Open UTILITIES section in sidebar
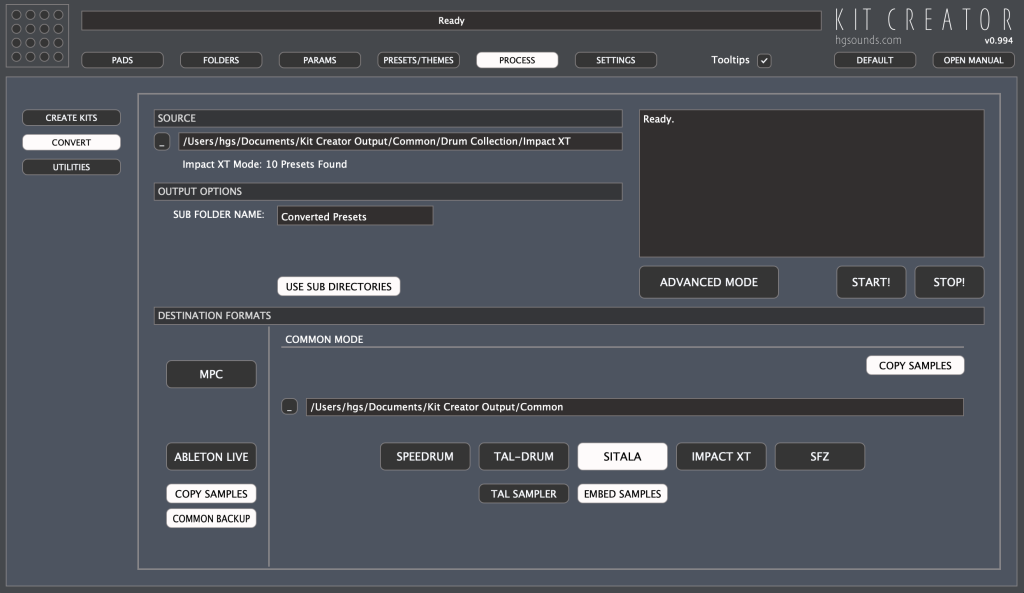Screen dimensions: 1024x593 (x=71, y=167)
